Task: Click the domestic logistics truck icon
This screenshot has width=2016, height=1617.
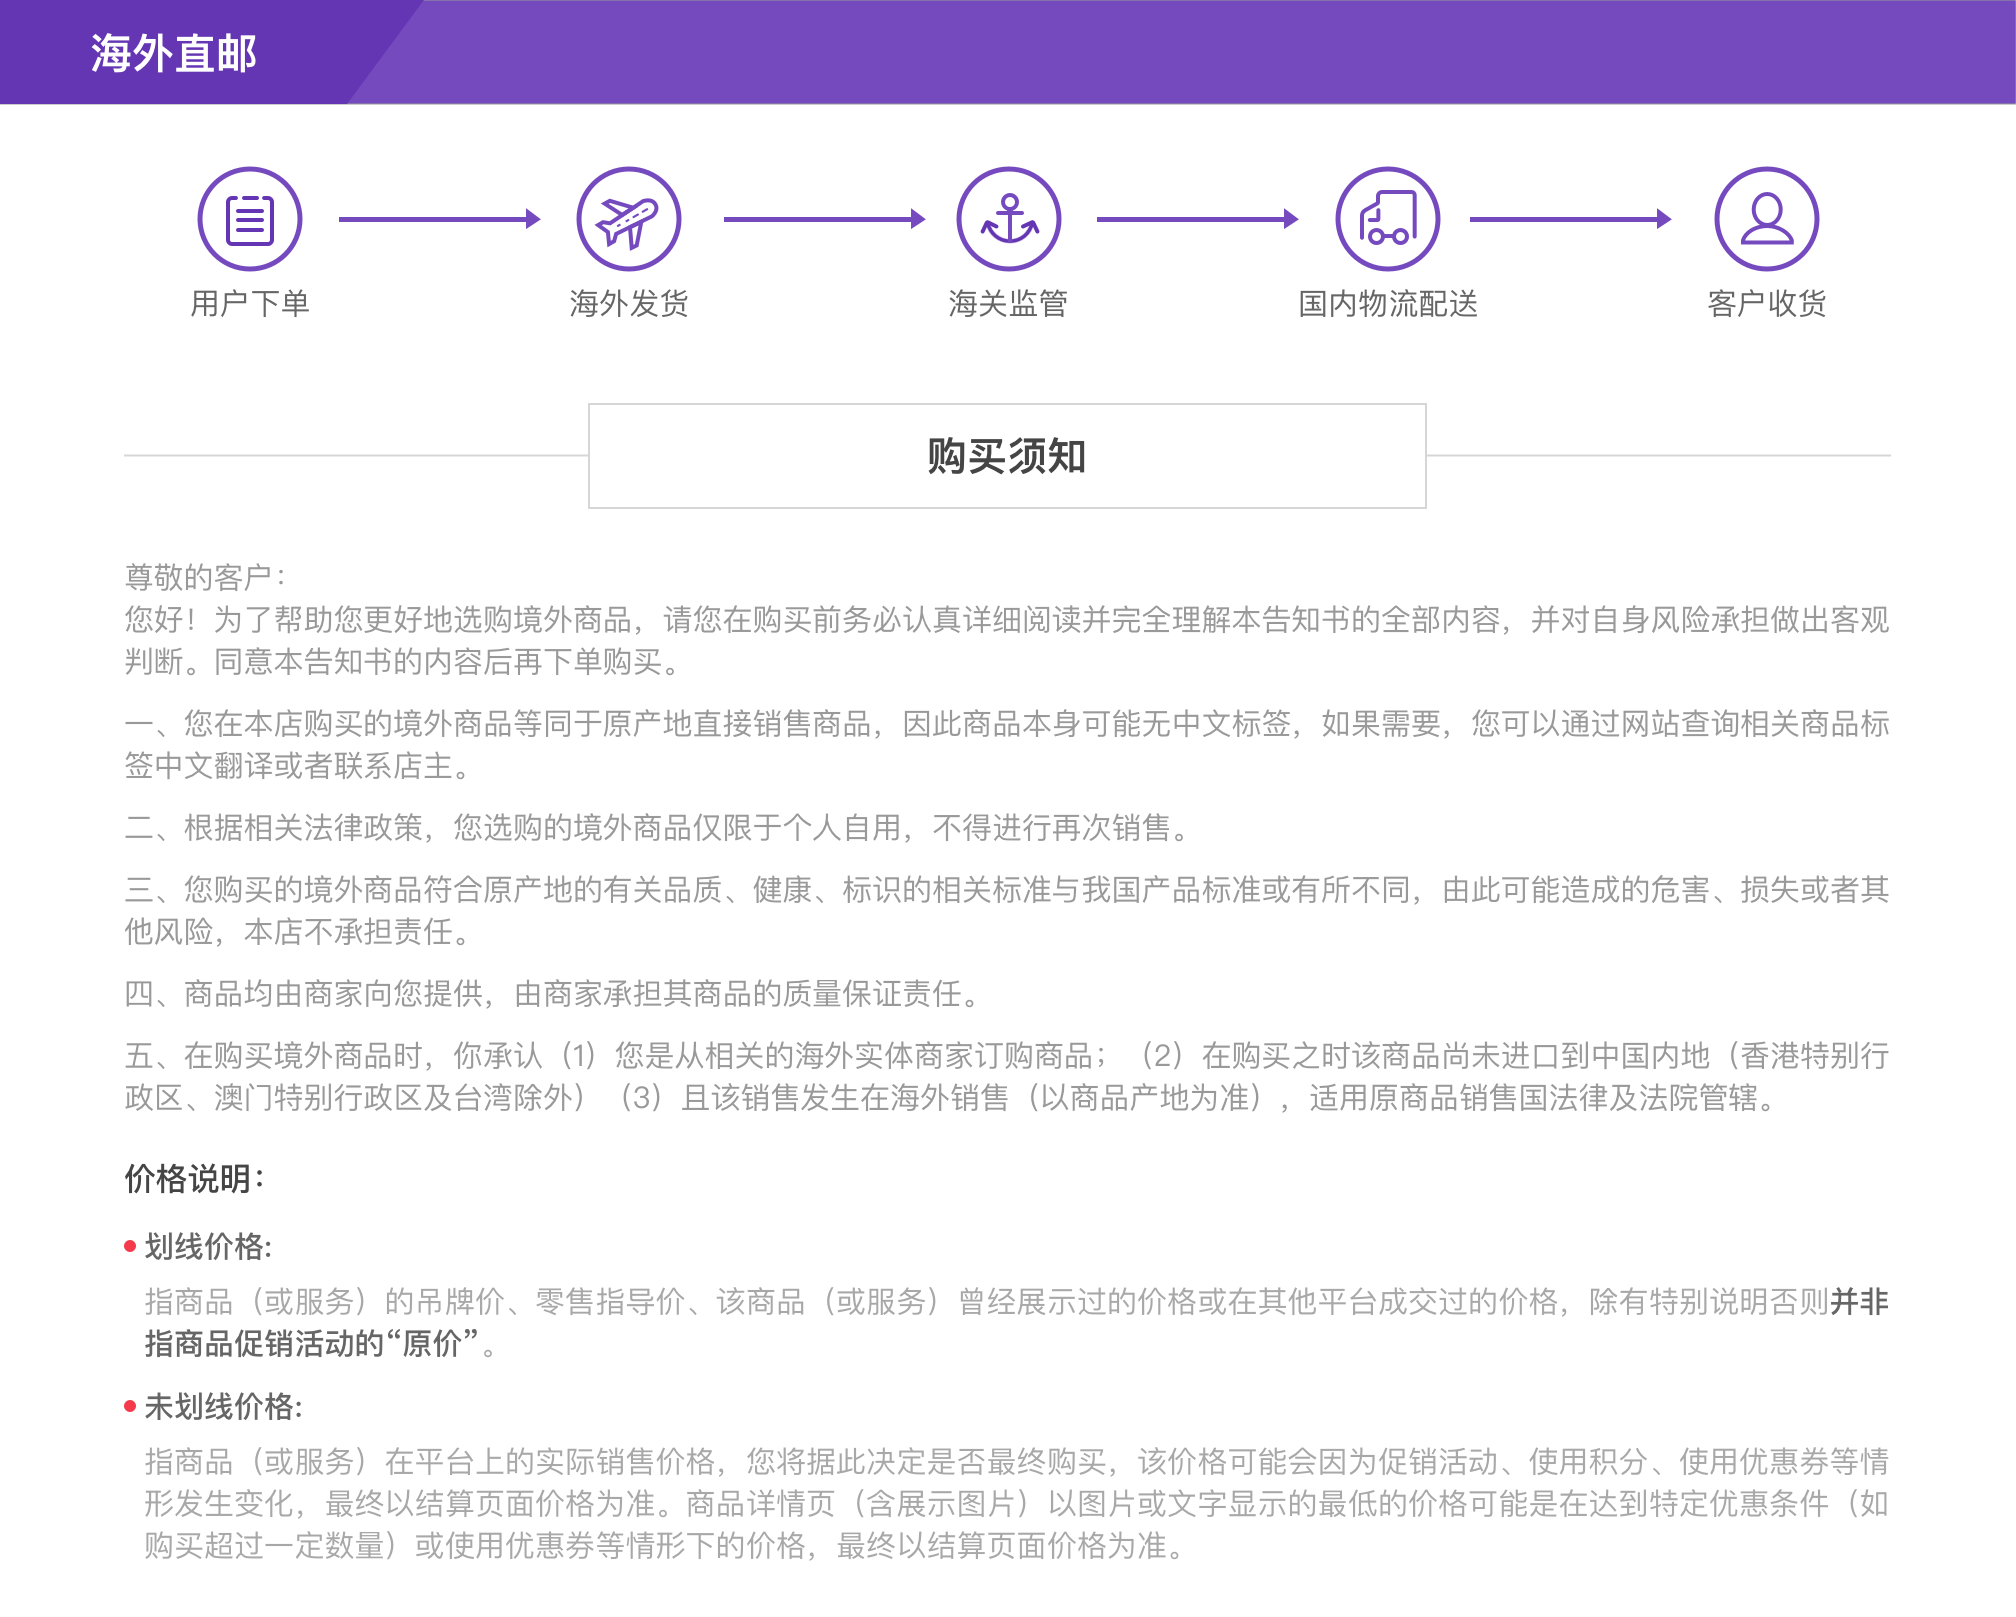Action: 1388,219
